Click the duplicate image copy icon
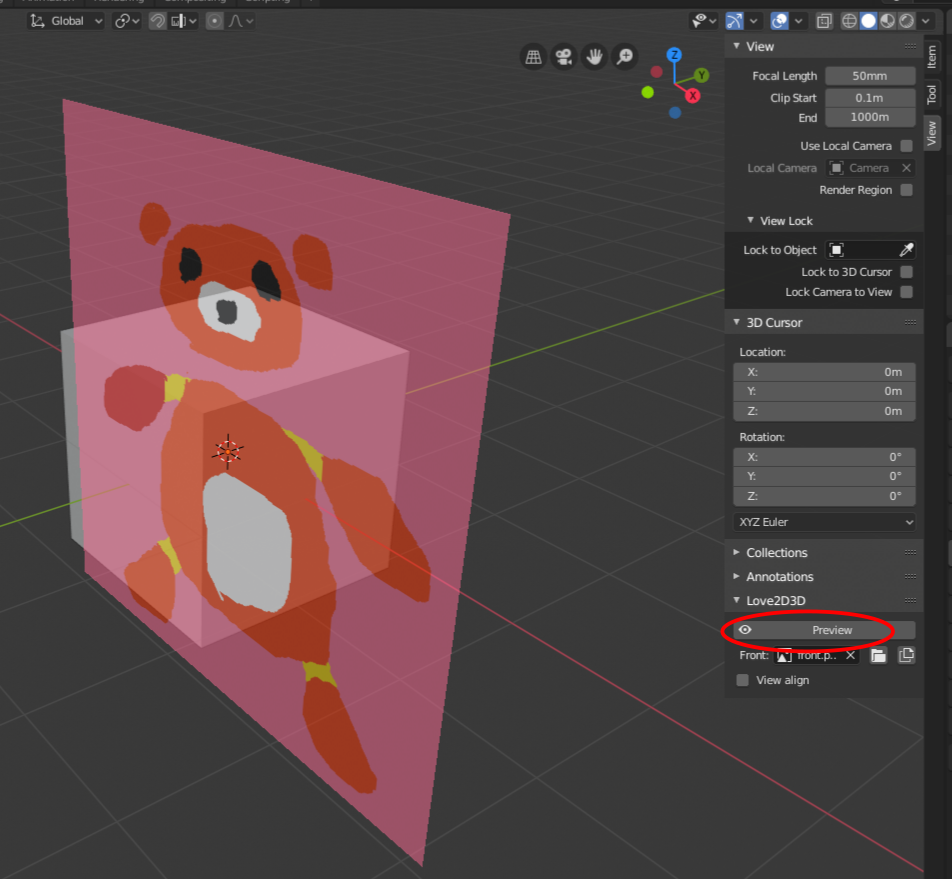 click(906, 656)
